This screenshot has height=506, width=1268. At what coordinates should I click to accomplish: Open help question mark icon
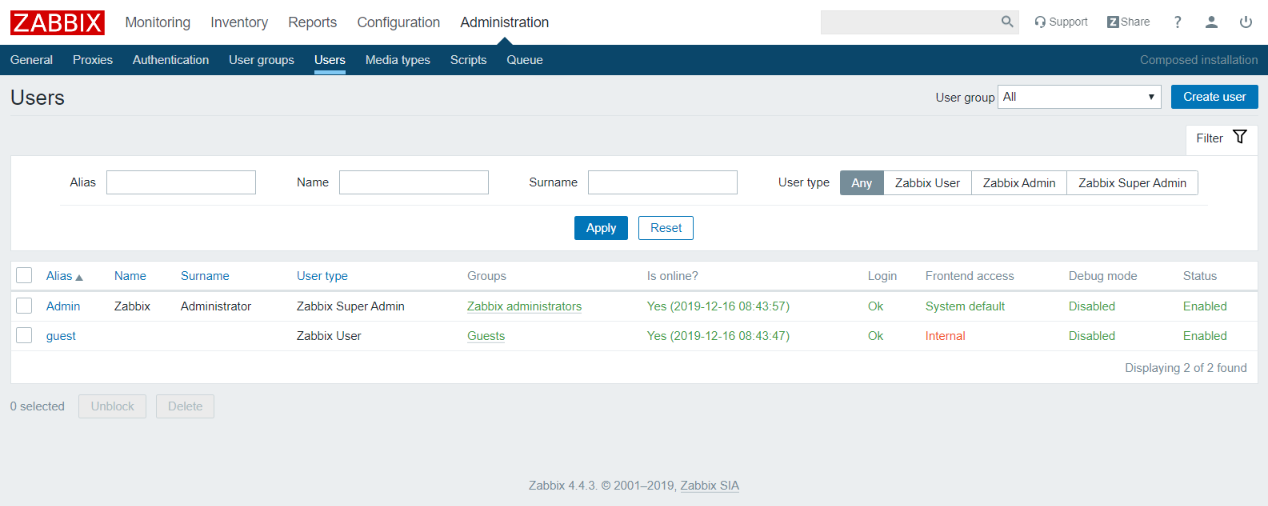click(1178, 22)
